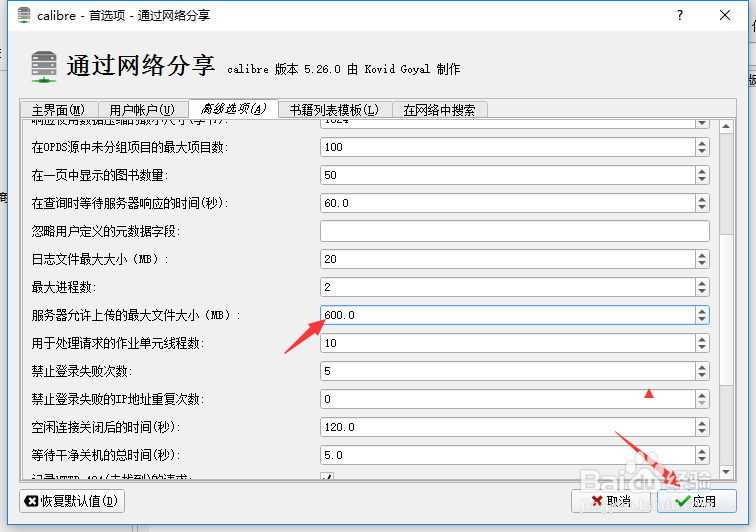
Task: Click the scrollbar up arrow in options list
Action: [726, 127]
